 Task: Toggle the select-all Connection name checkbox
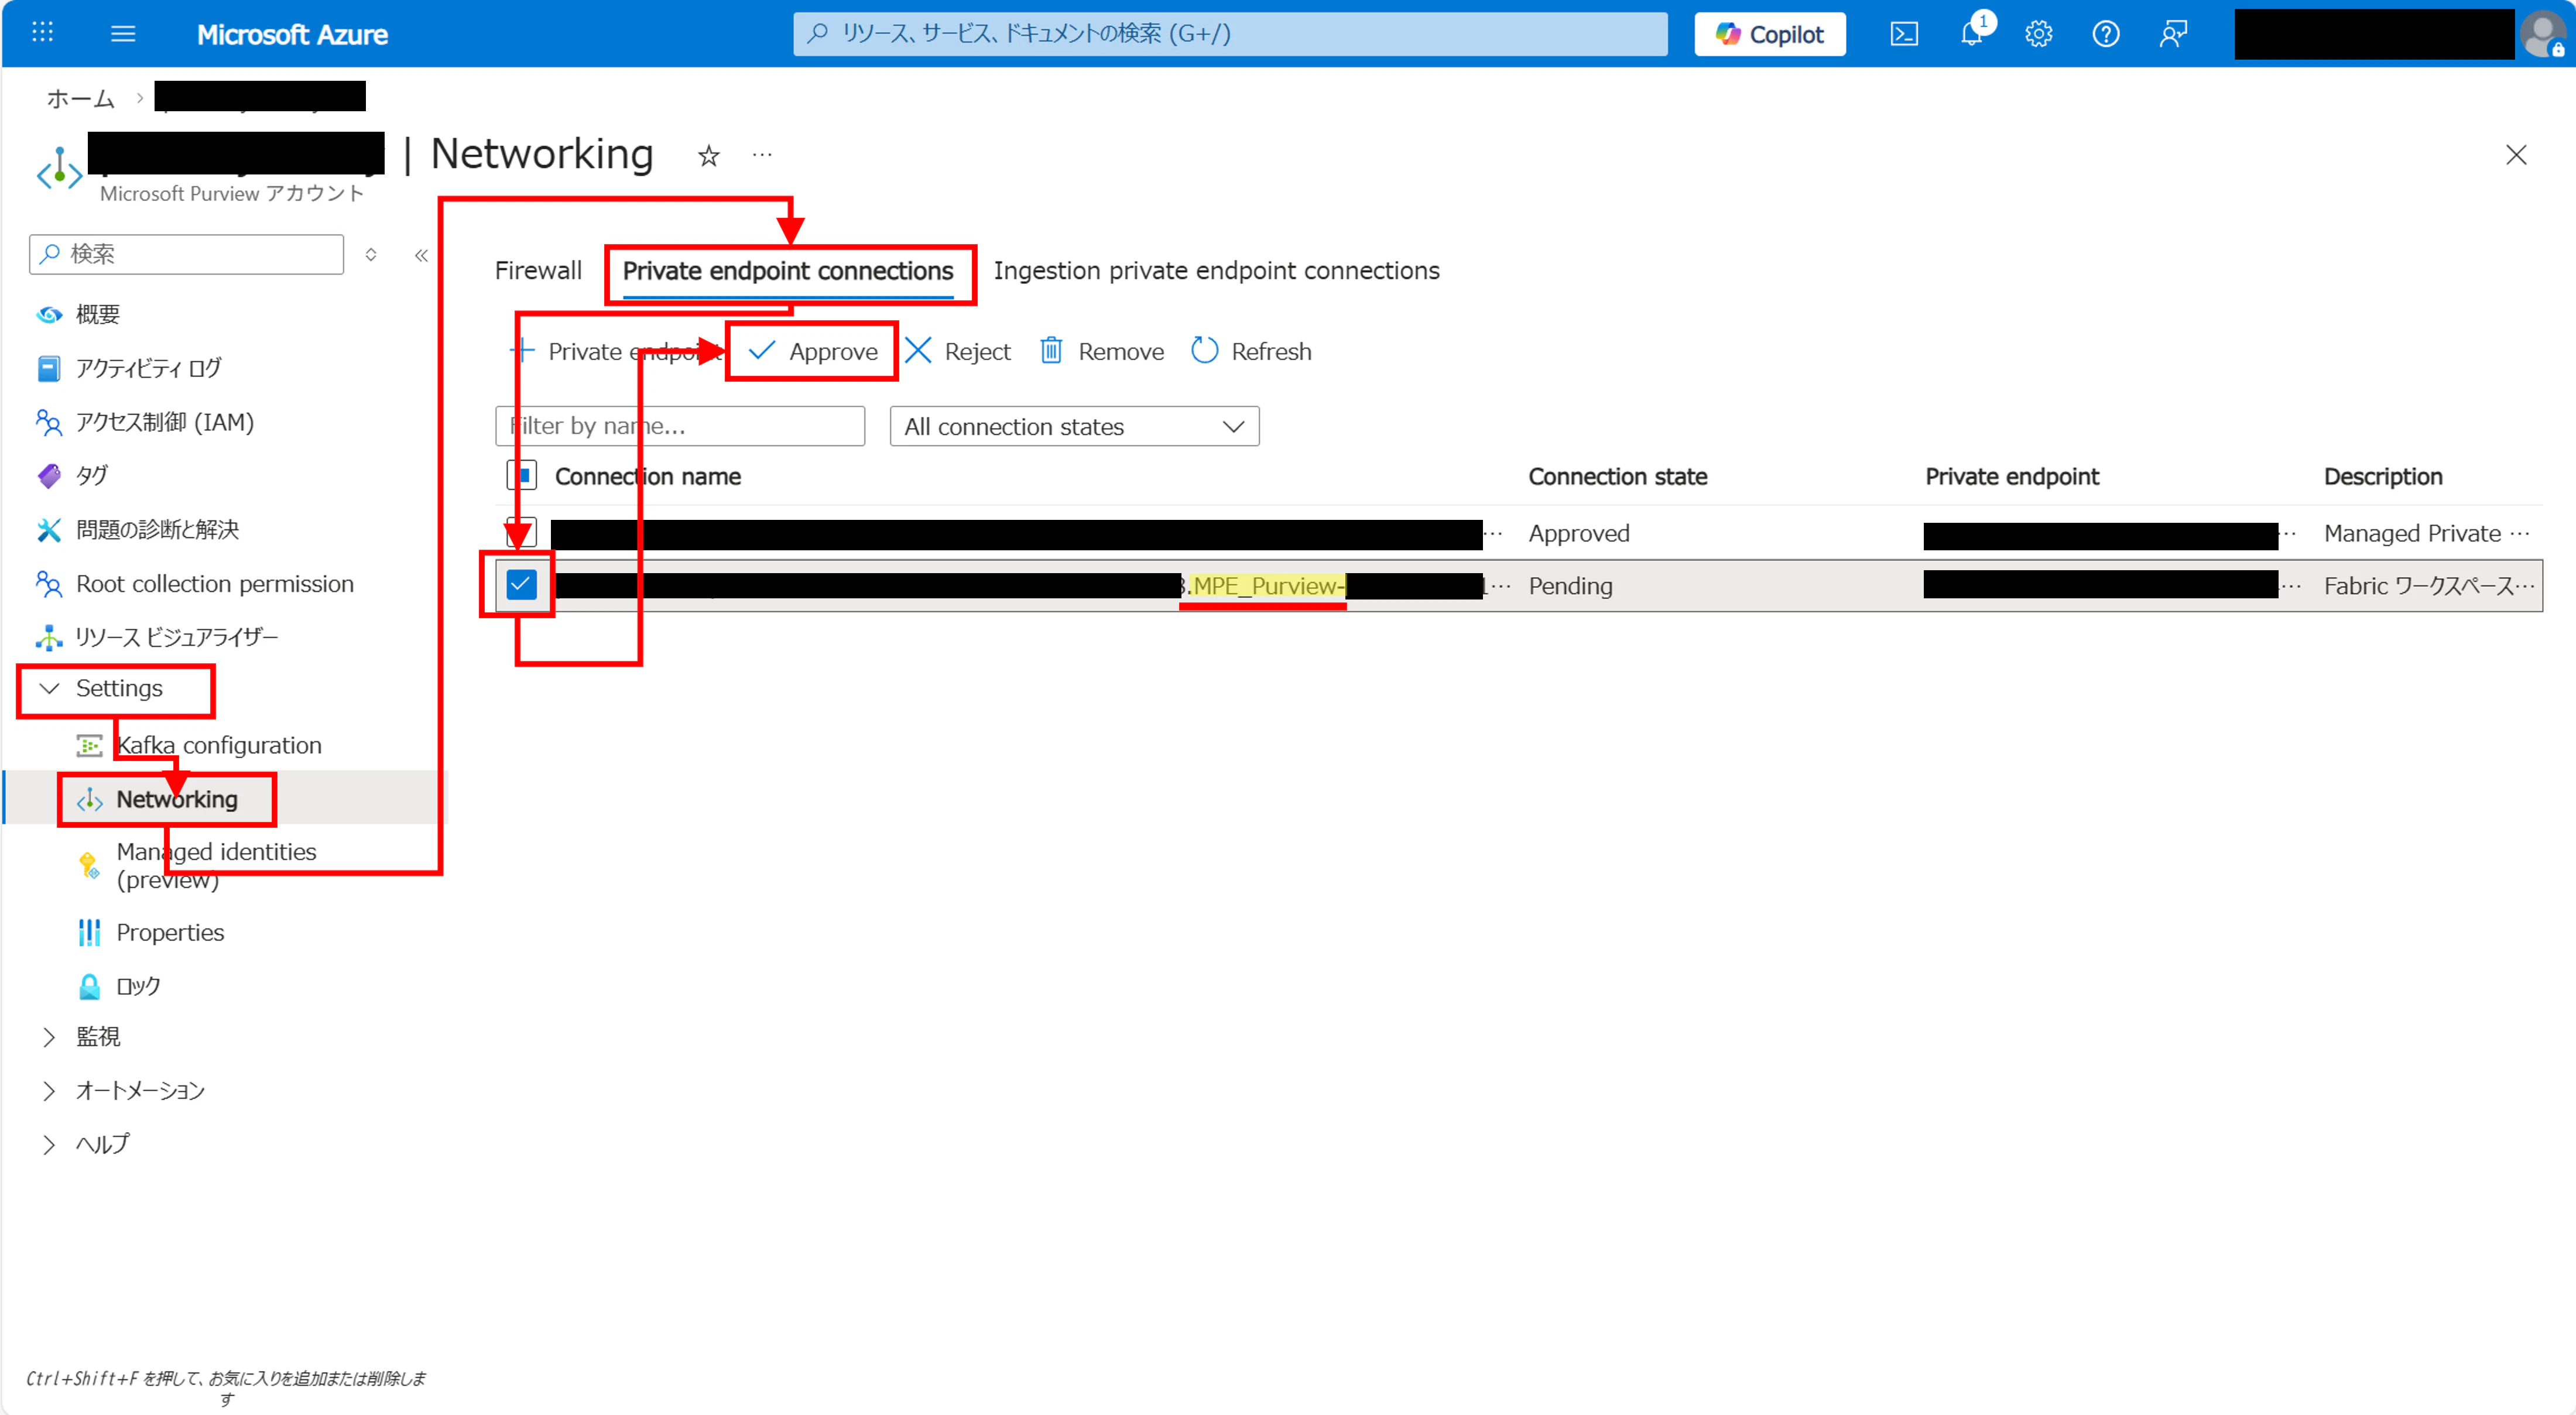pyautogui.click(x=521, y=475)
